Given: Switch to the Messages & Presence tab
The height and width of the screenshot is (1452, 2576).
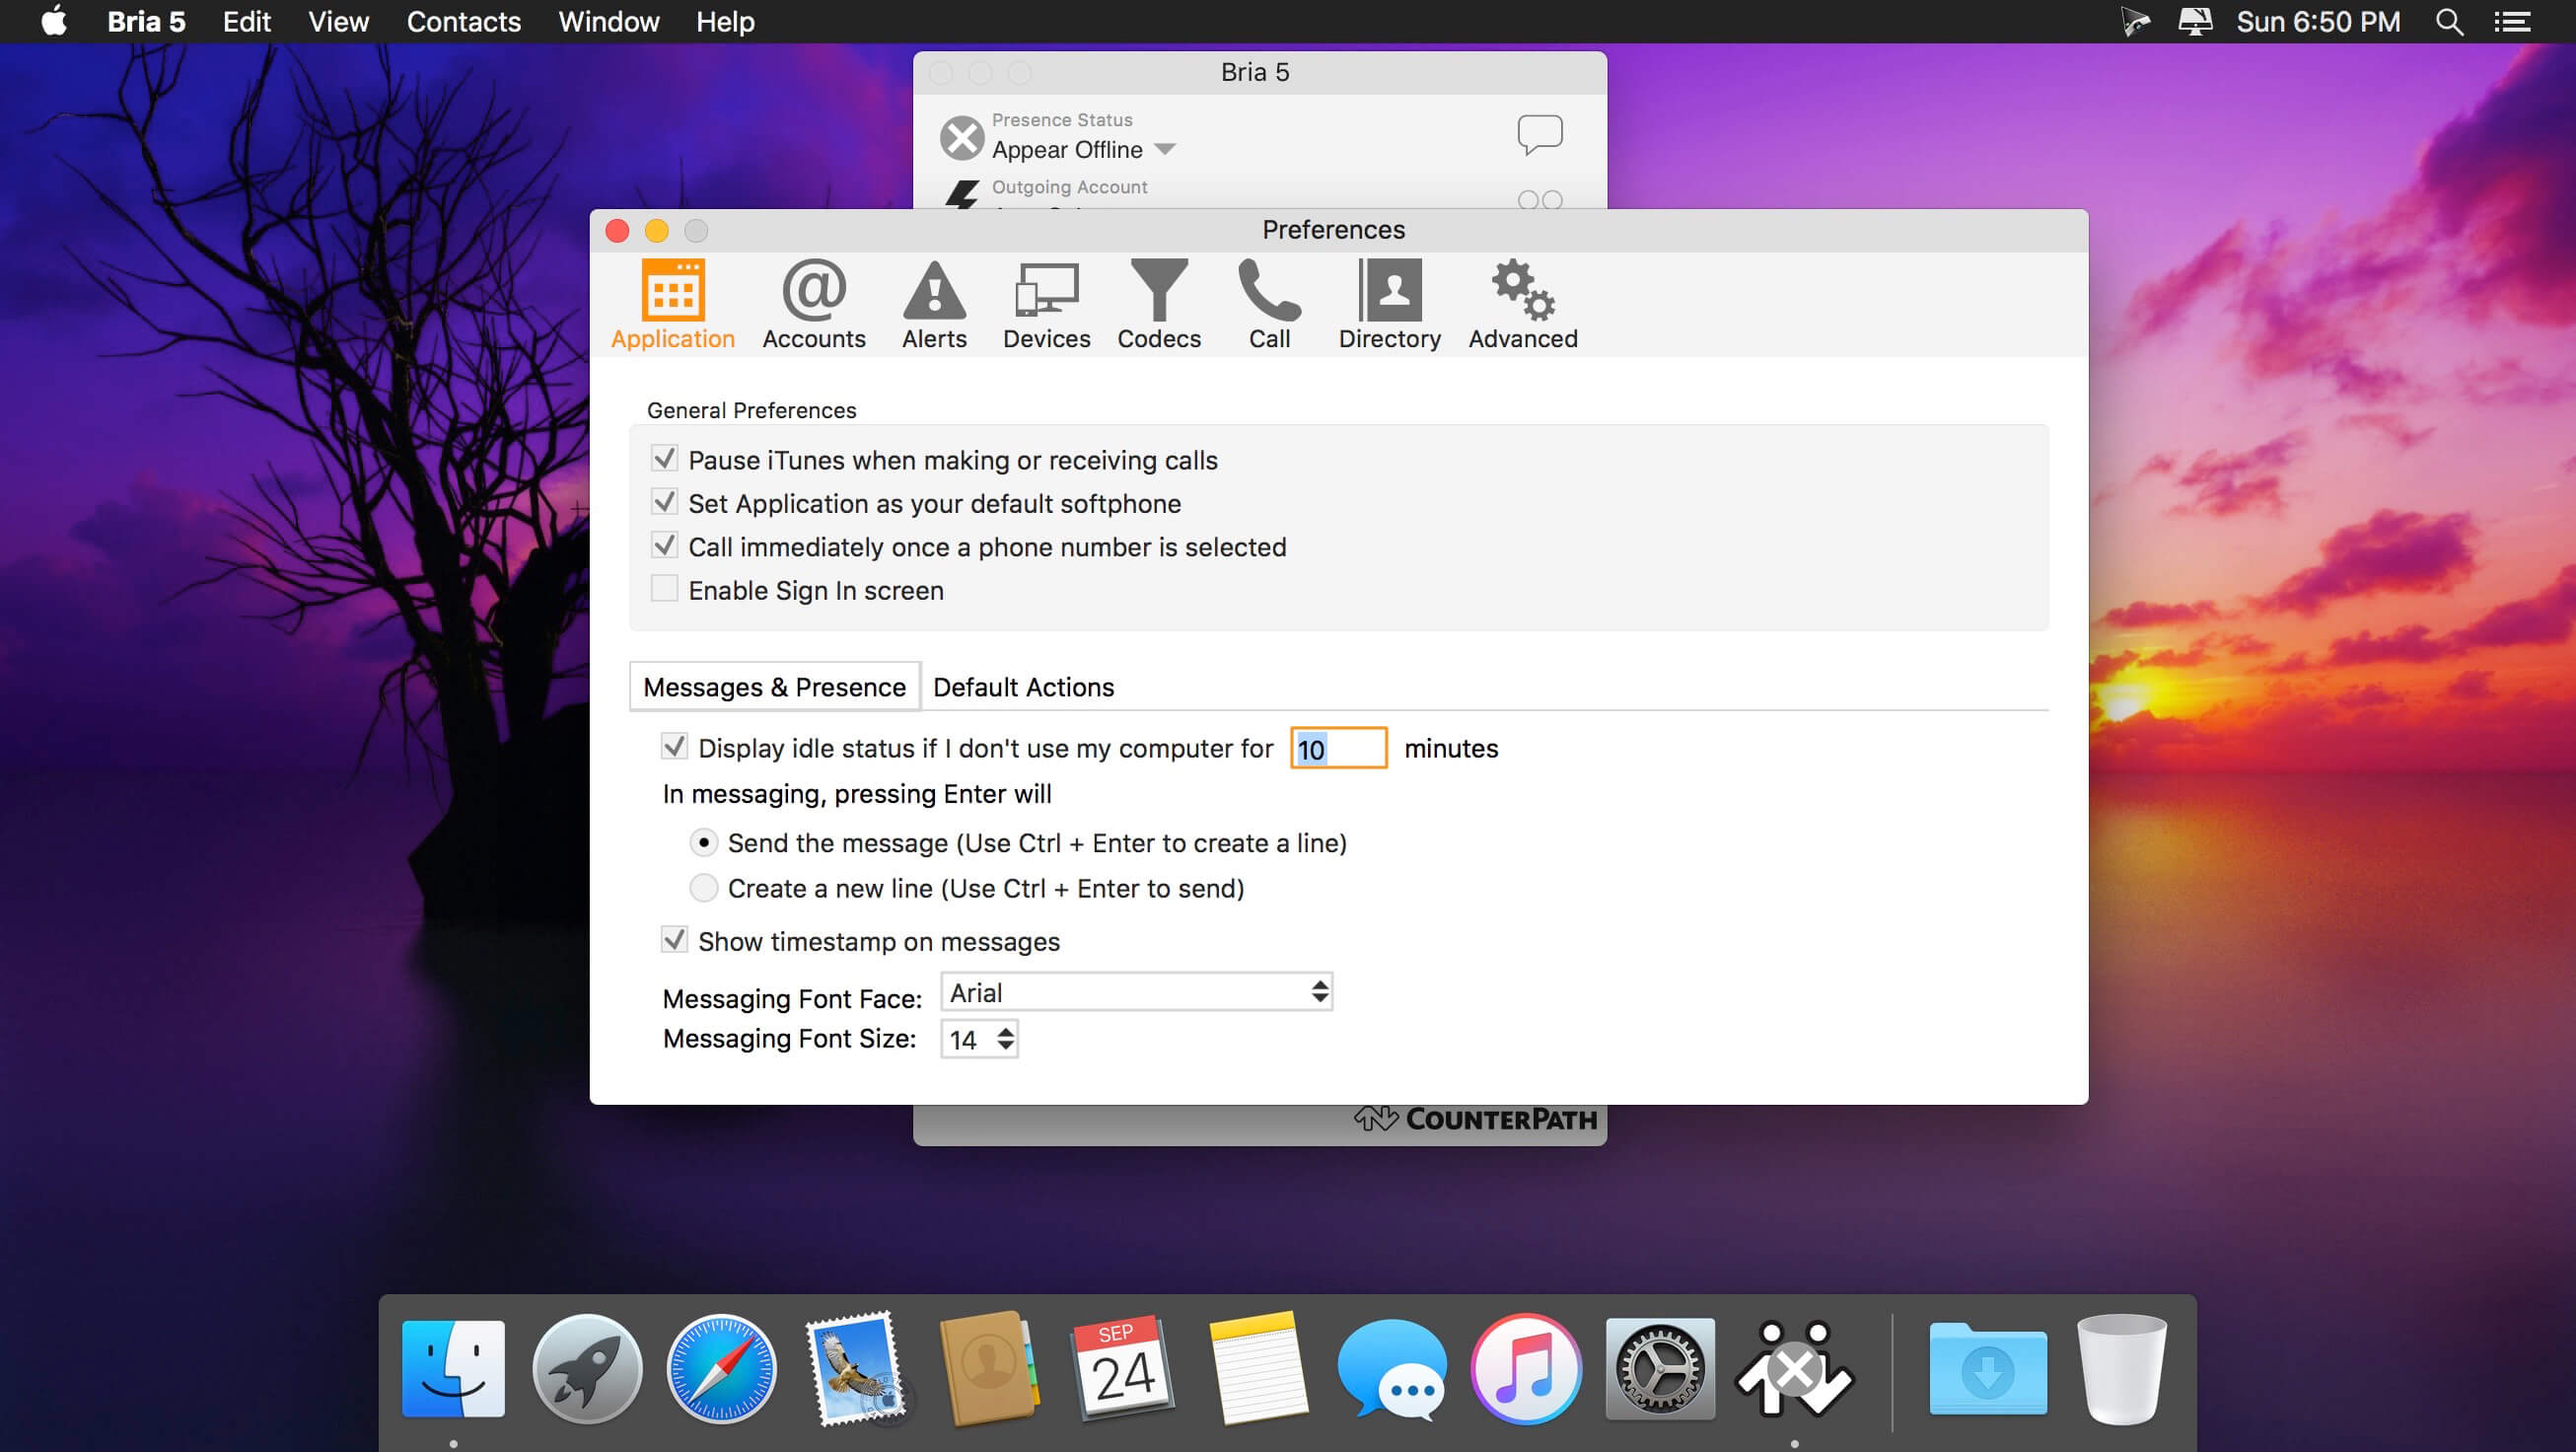Looking at the screenshot, I should [x=774, y=687].
